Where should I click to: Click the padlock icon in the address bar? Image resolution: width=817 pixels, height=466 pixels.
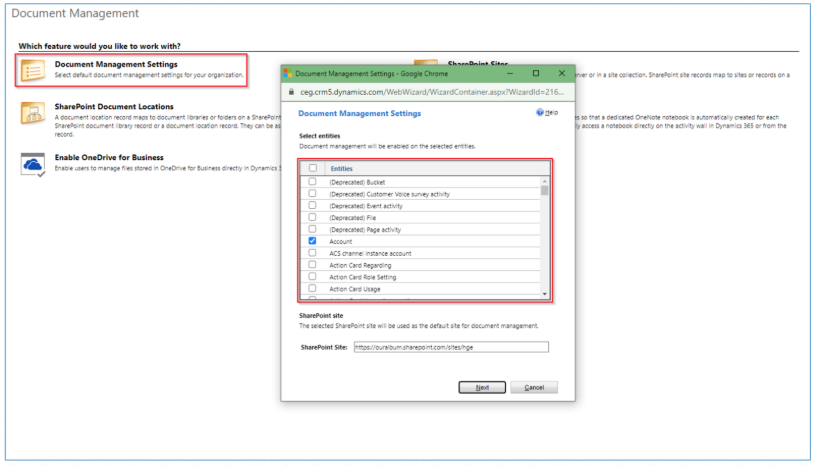(291, 92)
